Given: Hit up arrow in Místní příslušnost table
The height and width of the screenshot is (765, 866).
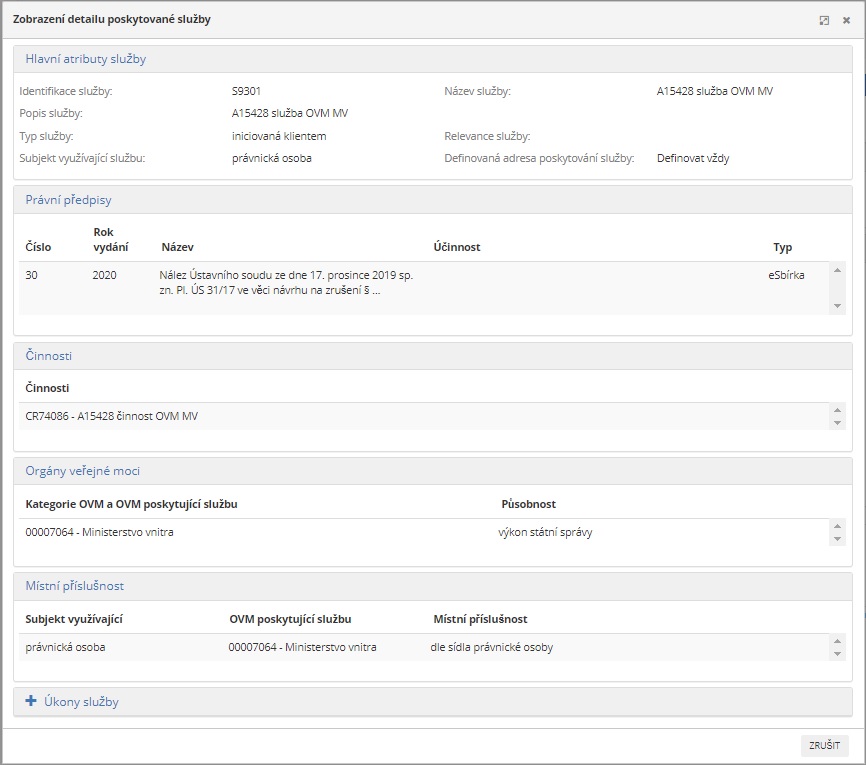Looking at the screenshot, I should coord(837,639).
